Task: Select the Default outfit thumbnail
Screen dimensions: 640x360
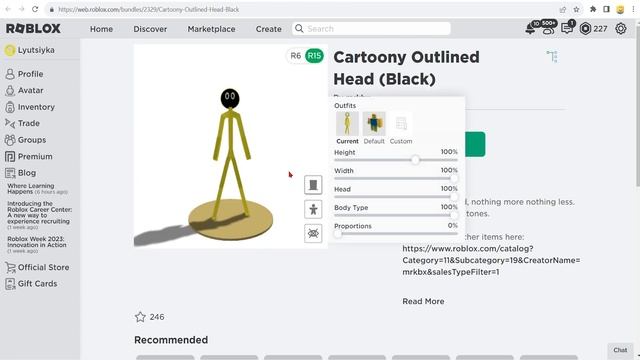Action: coord(374,124)
